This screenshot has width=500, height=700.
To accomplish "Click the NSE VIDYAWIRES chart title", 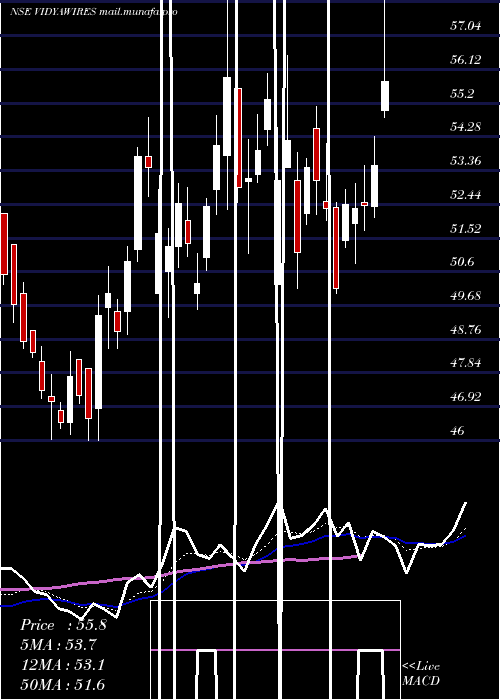I will tap(94, 12).
